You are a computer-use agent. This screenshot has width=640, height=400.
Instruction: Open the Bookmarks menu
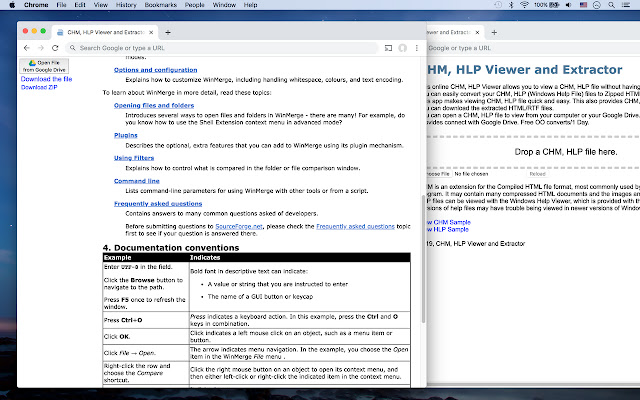tap(160, 5)
